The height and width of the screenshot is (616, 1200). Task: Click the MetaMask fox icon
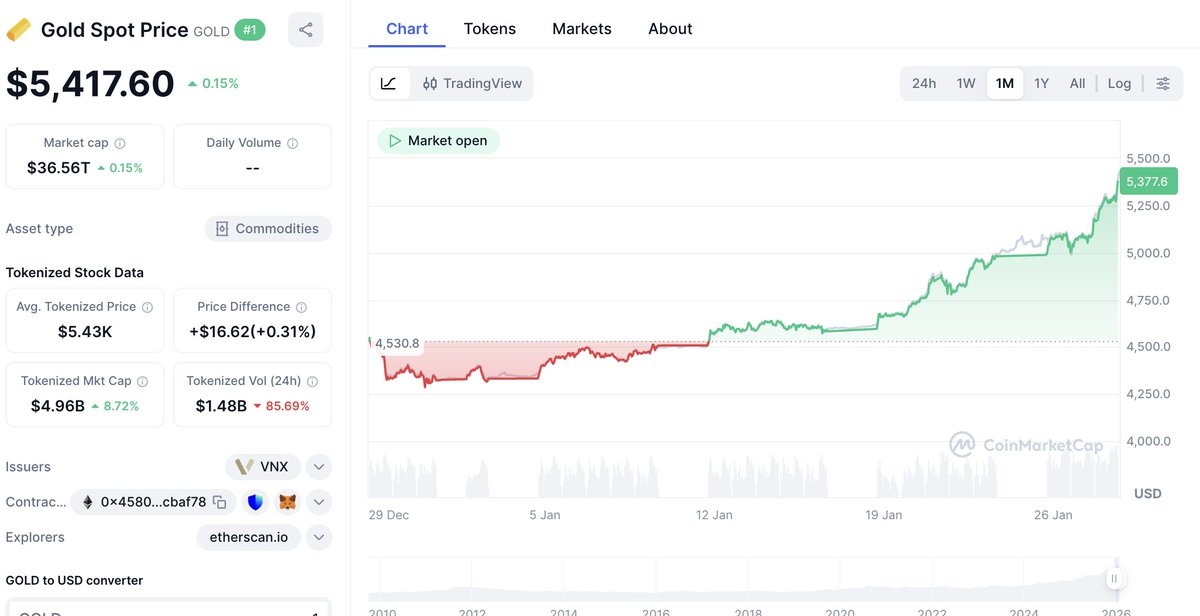287,502
